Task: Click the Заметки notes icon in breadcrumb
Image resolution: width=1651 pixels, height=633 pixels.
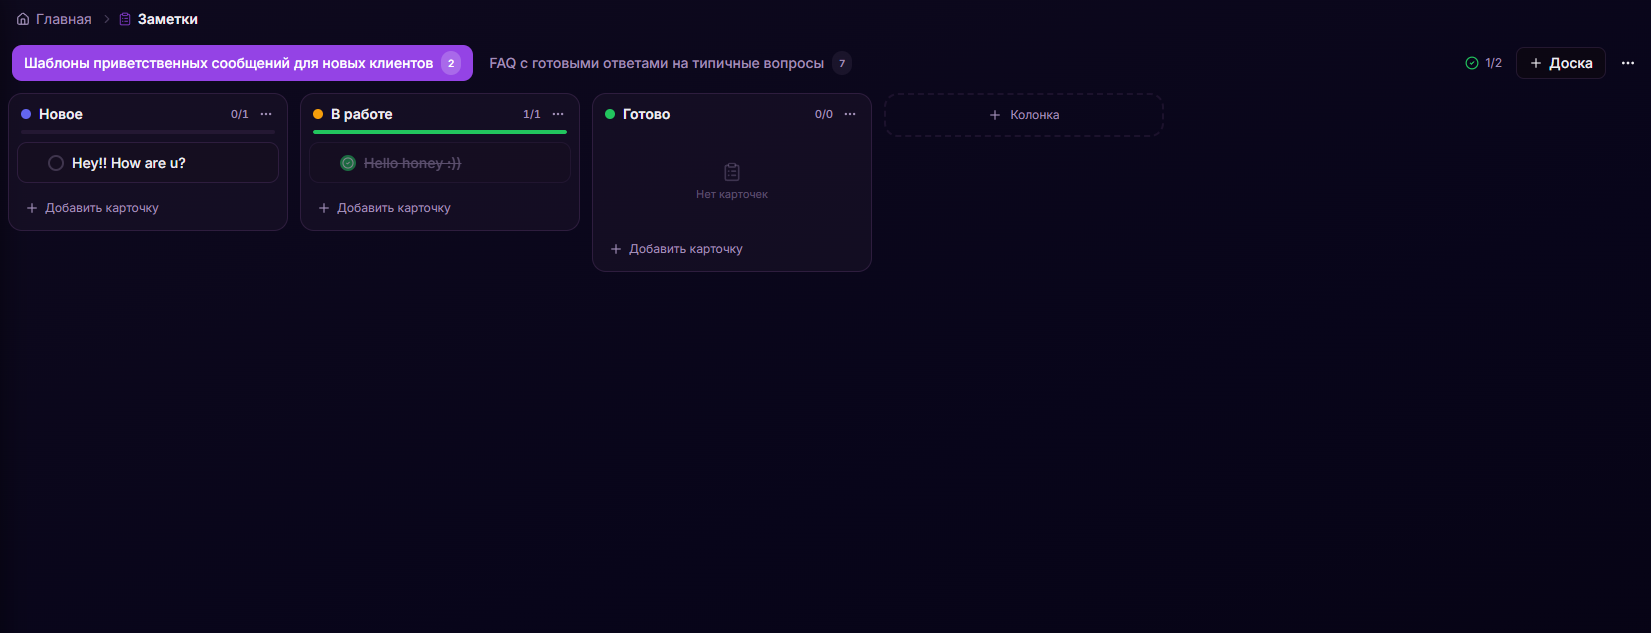Action: (125, 19)
